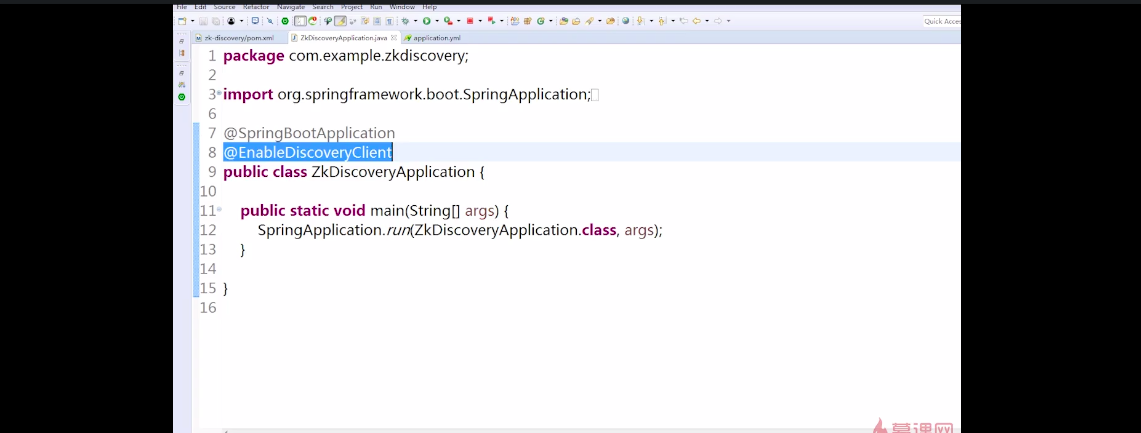Click the Debug bug icon
Image resolution: width=1141 pixels, height=433 pixels.
(405, 21)
